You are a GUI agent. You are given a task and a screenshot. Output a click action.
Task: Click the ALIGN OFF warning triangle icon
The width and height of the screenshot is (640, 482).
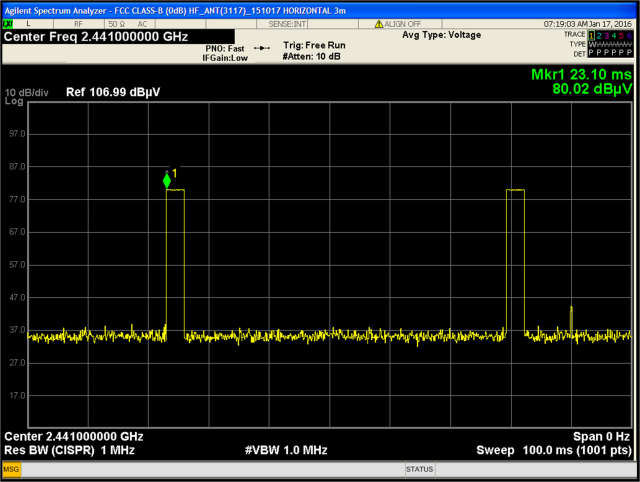coord(379,24)
